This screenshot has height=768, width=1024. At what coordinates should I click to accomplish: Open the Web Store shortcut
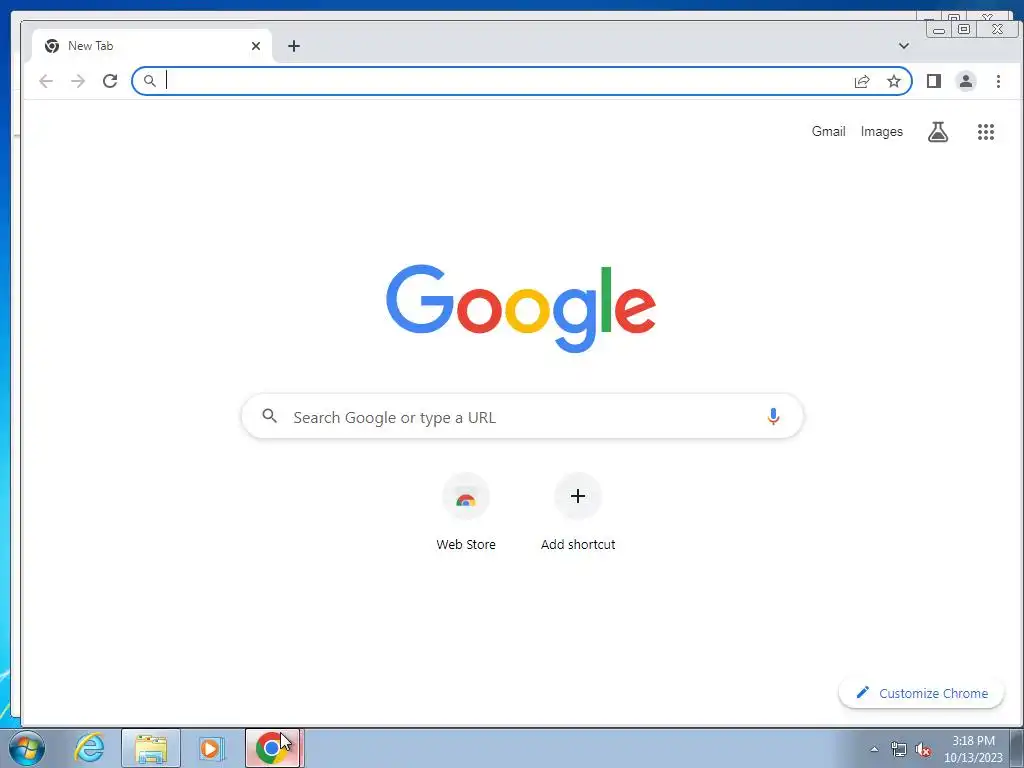pyautogui.click(x=466, y=513)
